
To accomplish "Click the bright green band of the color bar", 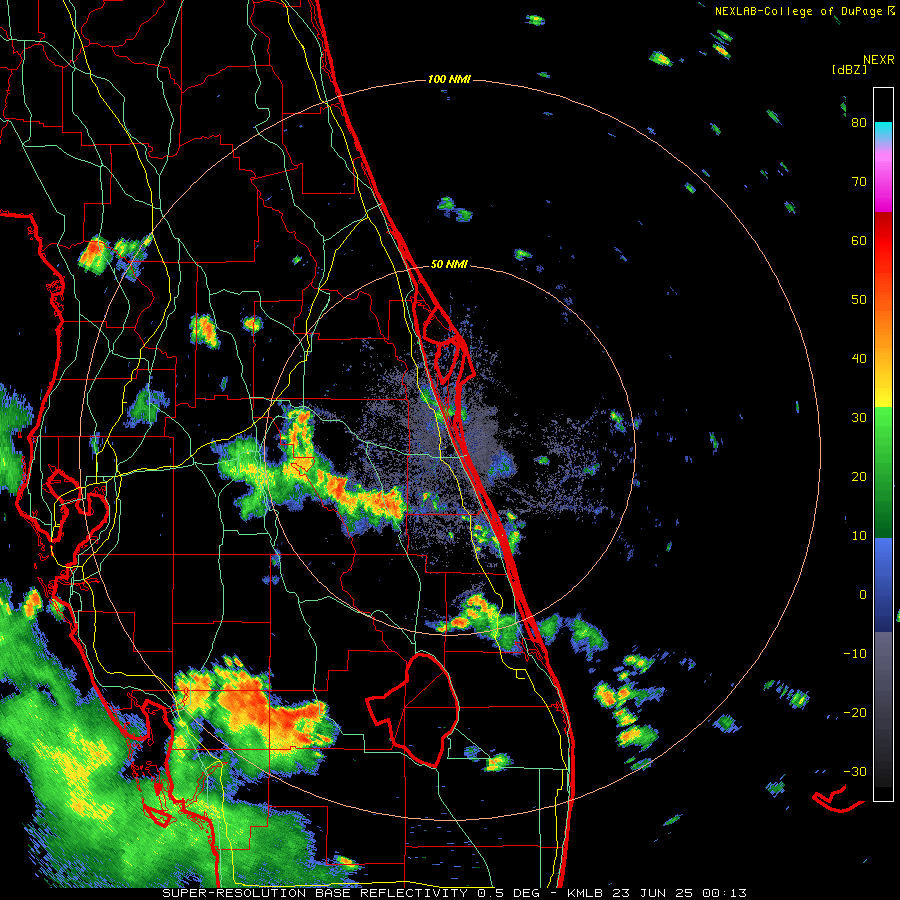I will 883,436.
